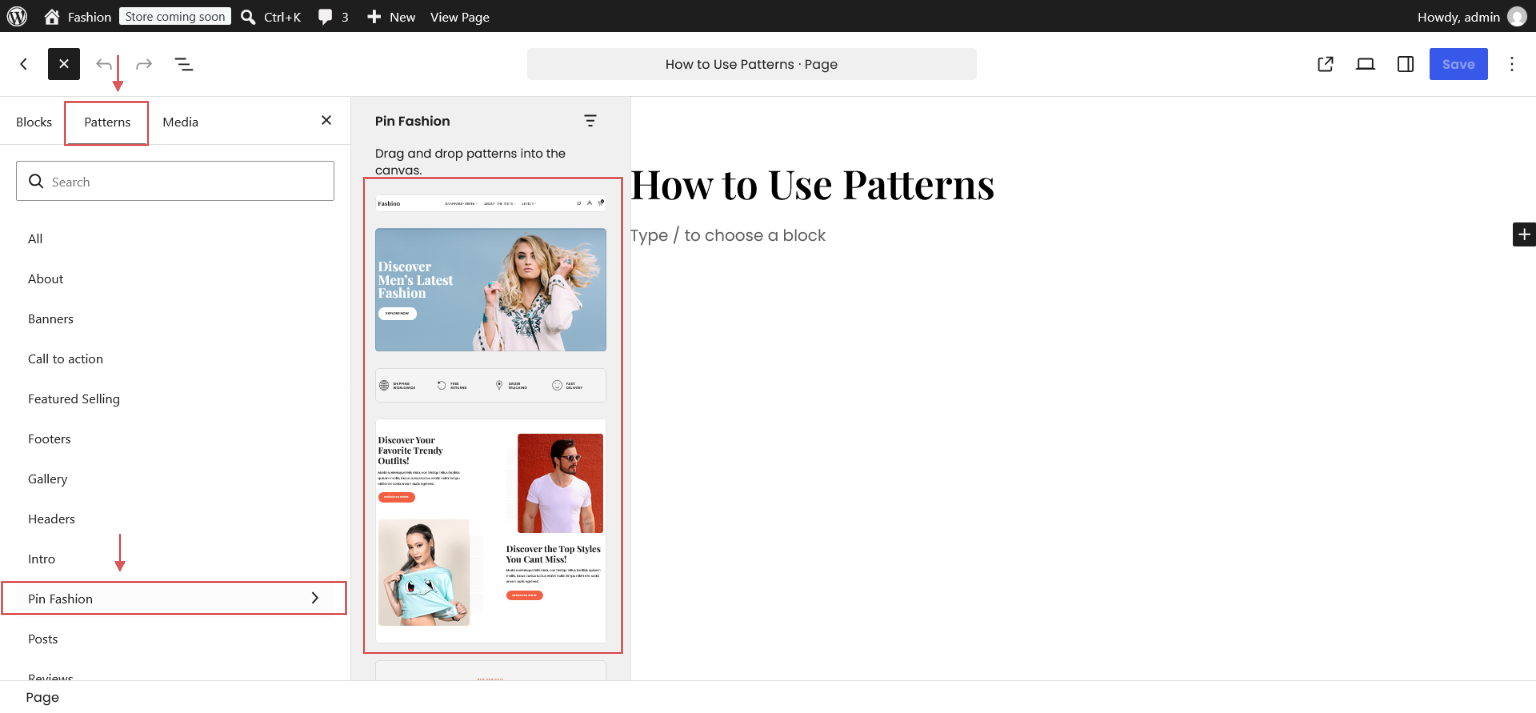This screenshot has height=713, width=1536.
Task: Click the WordPress logo icon
Action: pos(17,16)
